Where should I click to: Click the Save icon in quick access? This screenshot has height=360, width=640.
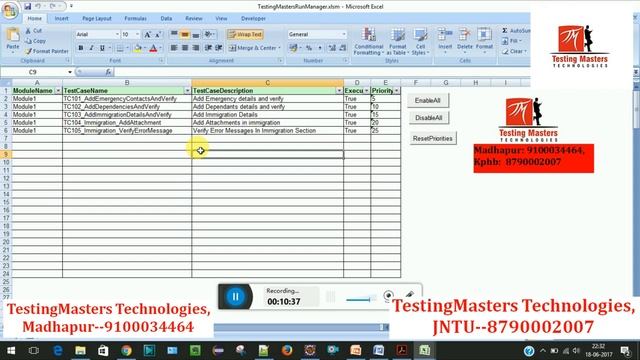click(27, 6)
